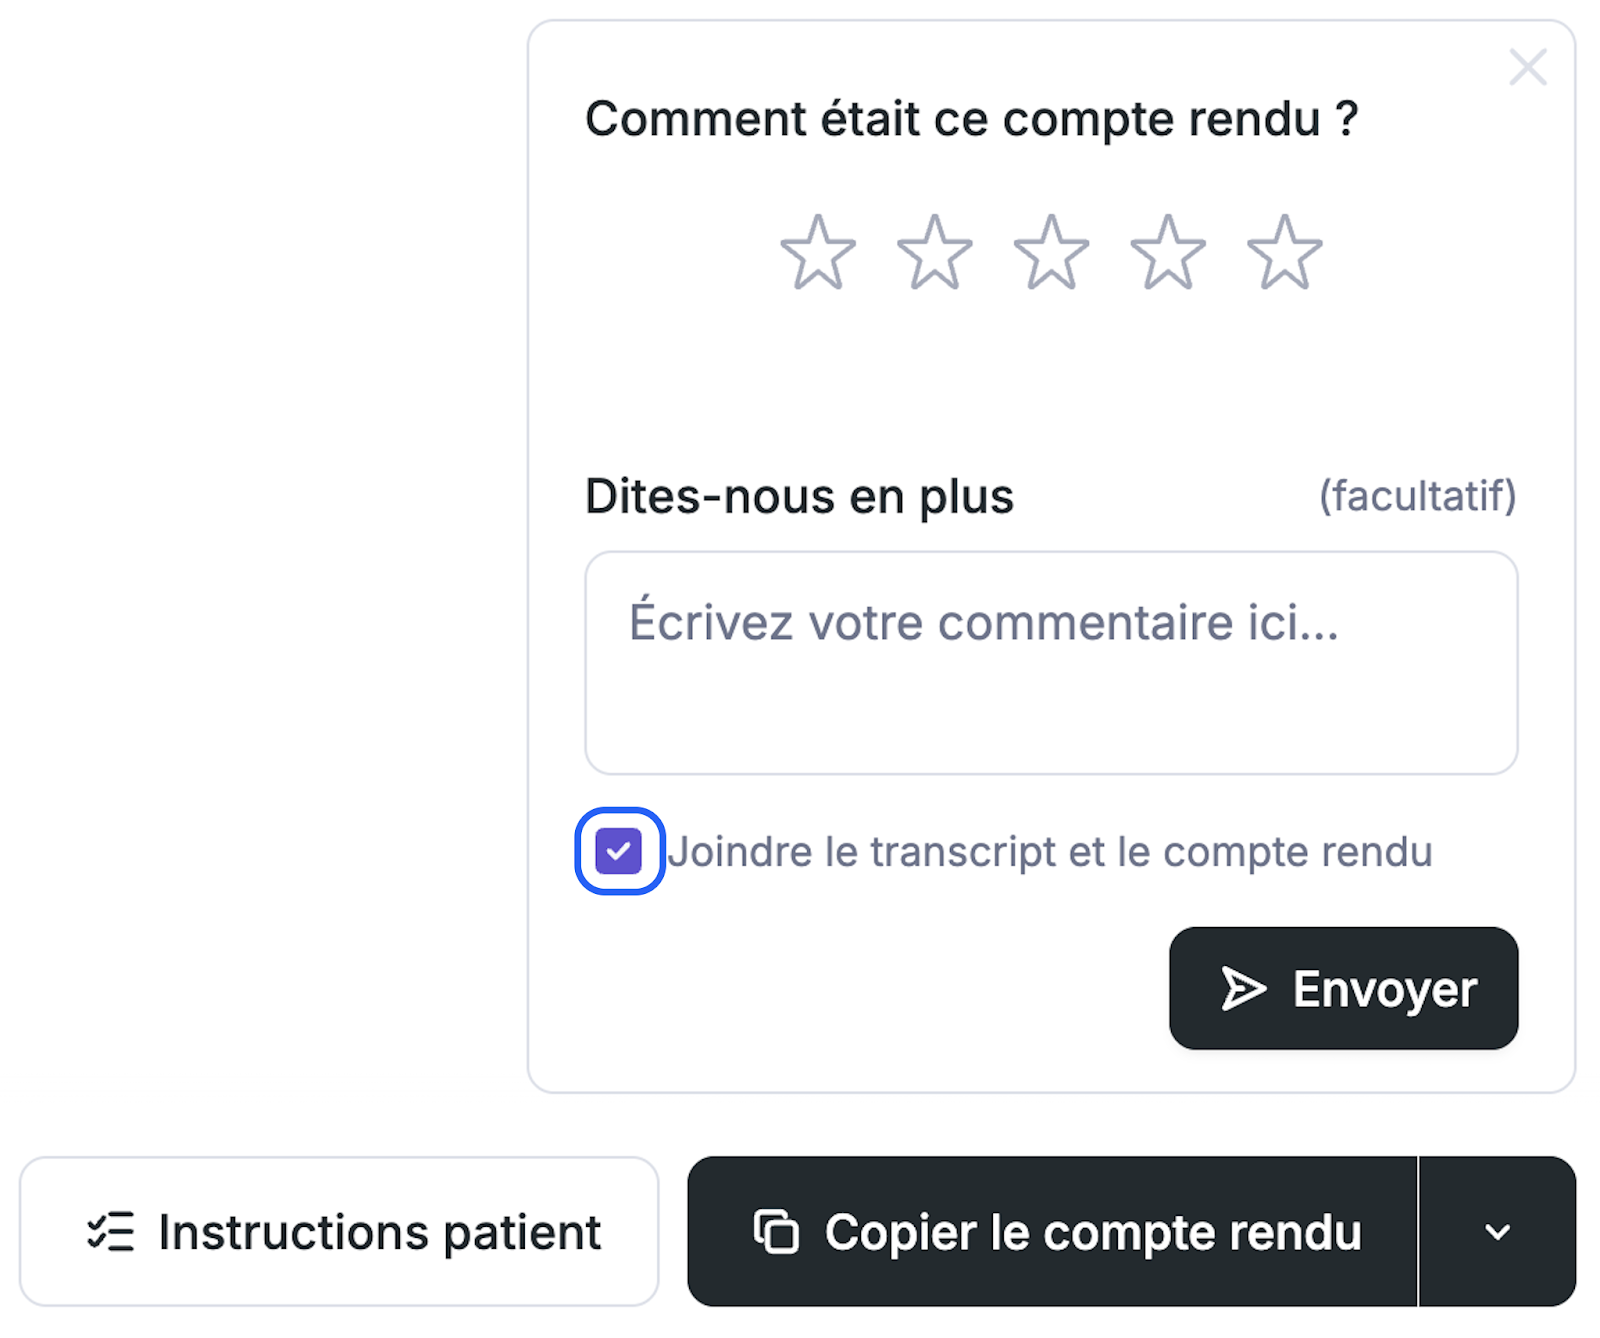Send feedback with the Envoyer button
The height and width of the screenshot is (1338, 1600).
coord(1343,988)
